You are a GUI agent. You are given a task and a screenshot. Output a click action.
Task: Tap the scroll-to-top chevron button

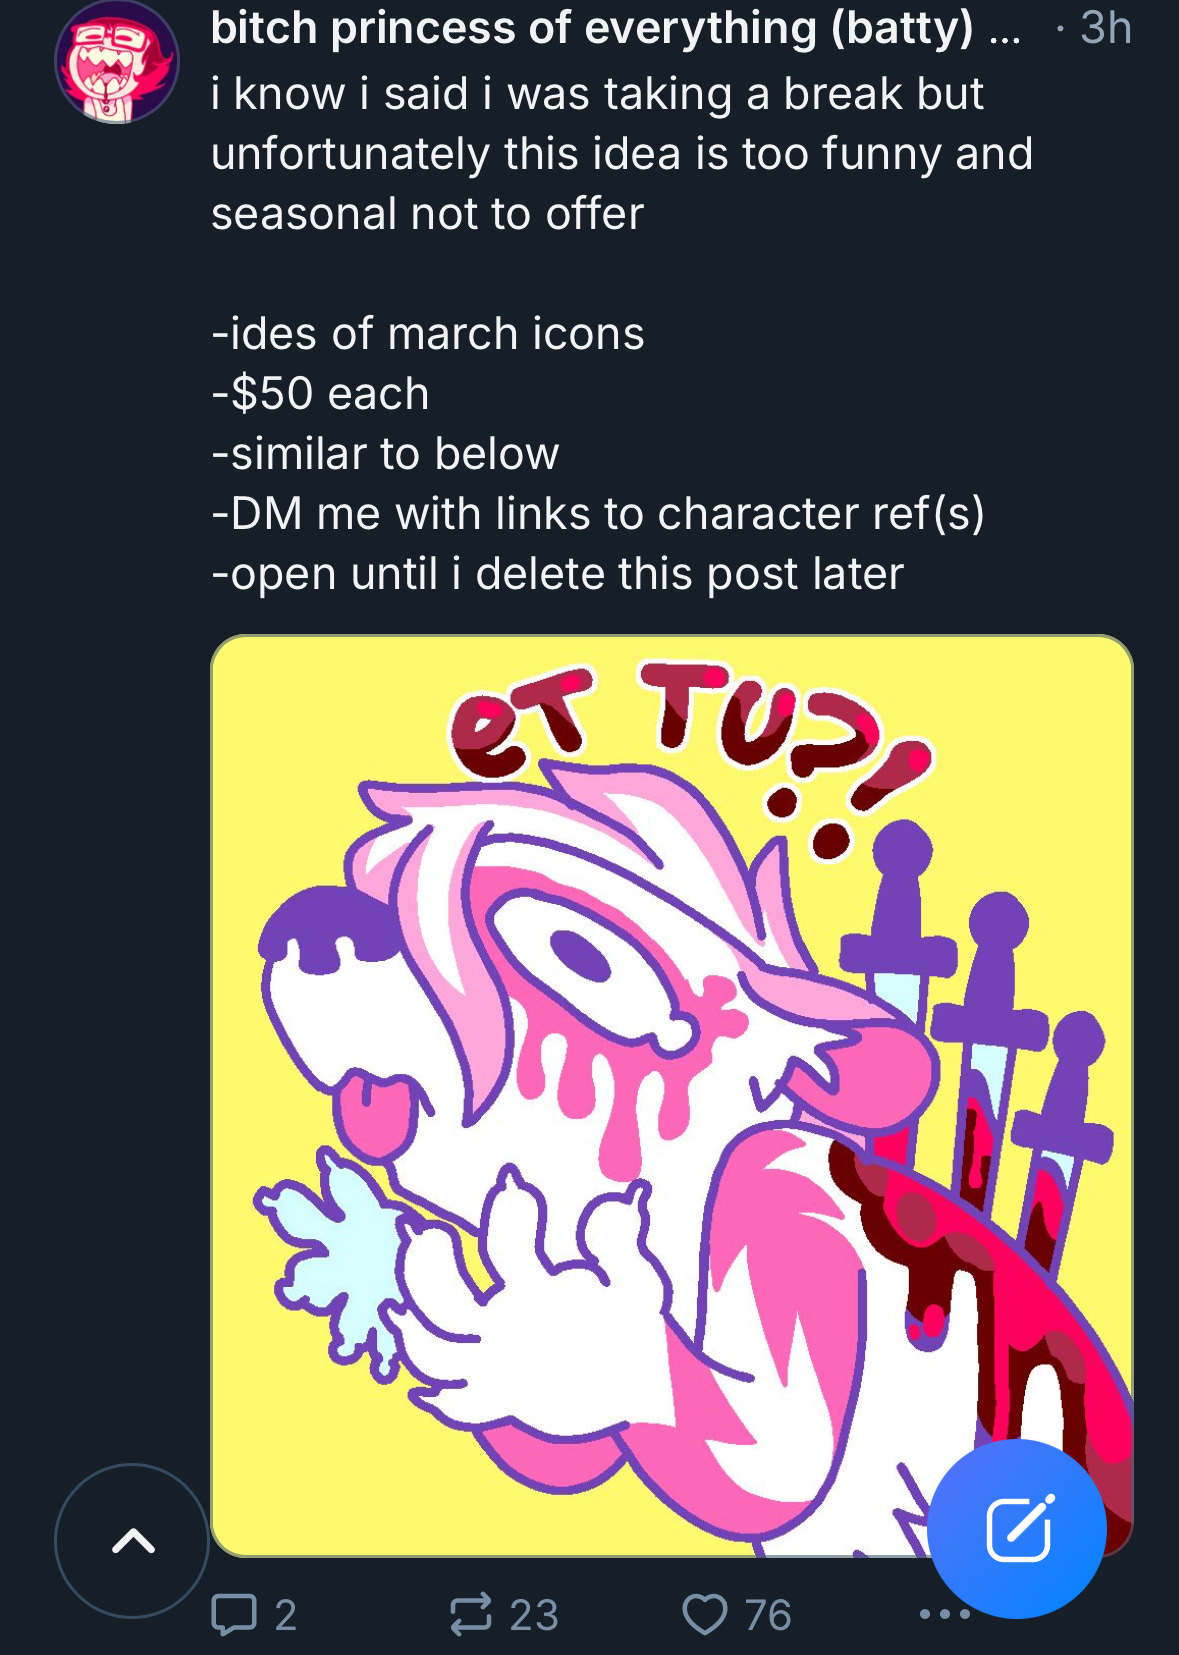pyautogui.click(x=133, y=1541)
